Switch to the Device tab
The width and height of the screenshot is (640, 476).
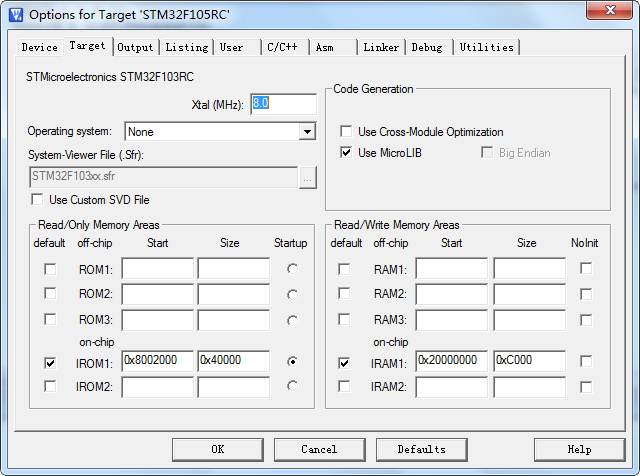pyautogui.click(x=40, y=47)
